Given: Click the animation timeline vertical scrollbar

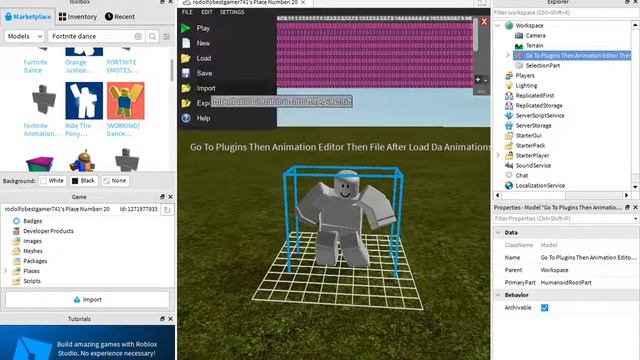Looking at the screenshot, I should (x=476, y=35).
